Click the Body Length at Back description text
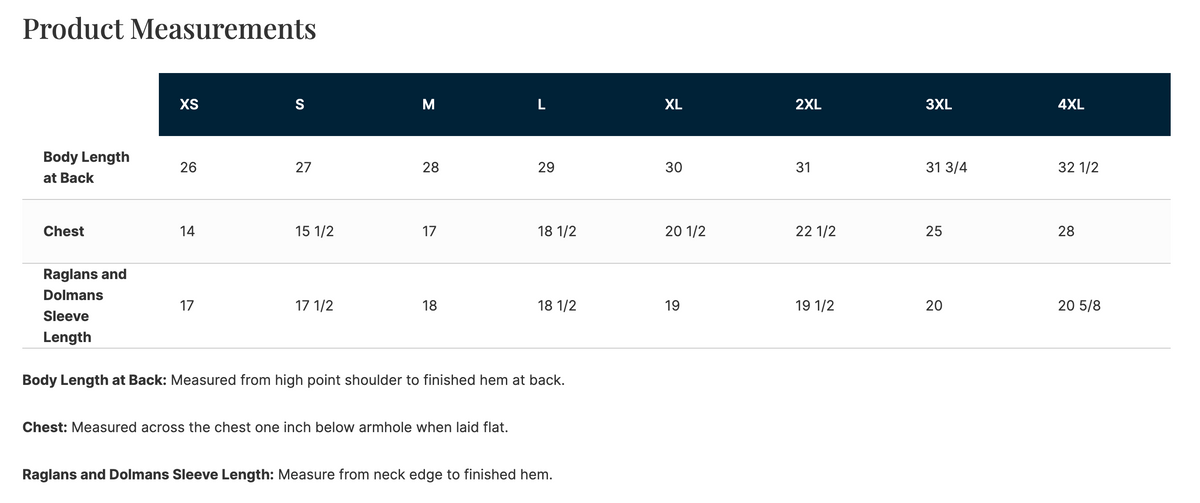This screenshot has height=503, width=1200. (293, 381)
